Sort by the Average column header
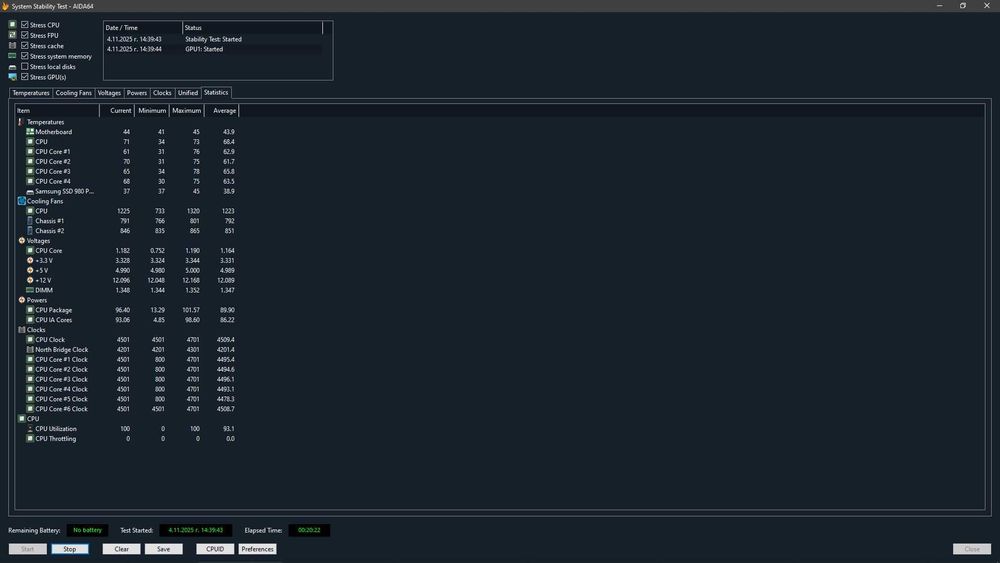 click(222, 110)
